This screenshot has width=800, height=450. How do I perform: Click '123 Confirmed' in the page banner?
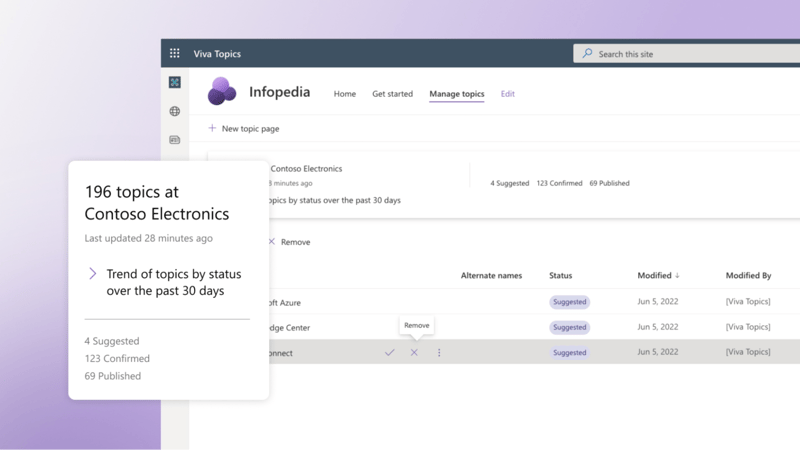pyautogui.click(x=559, y=183)
